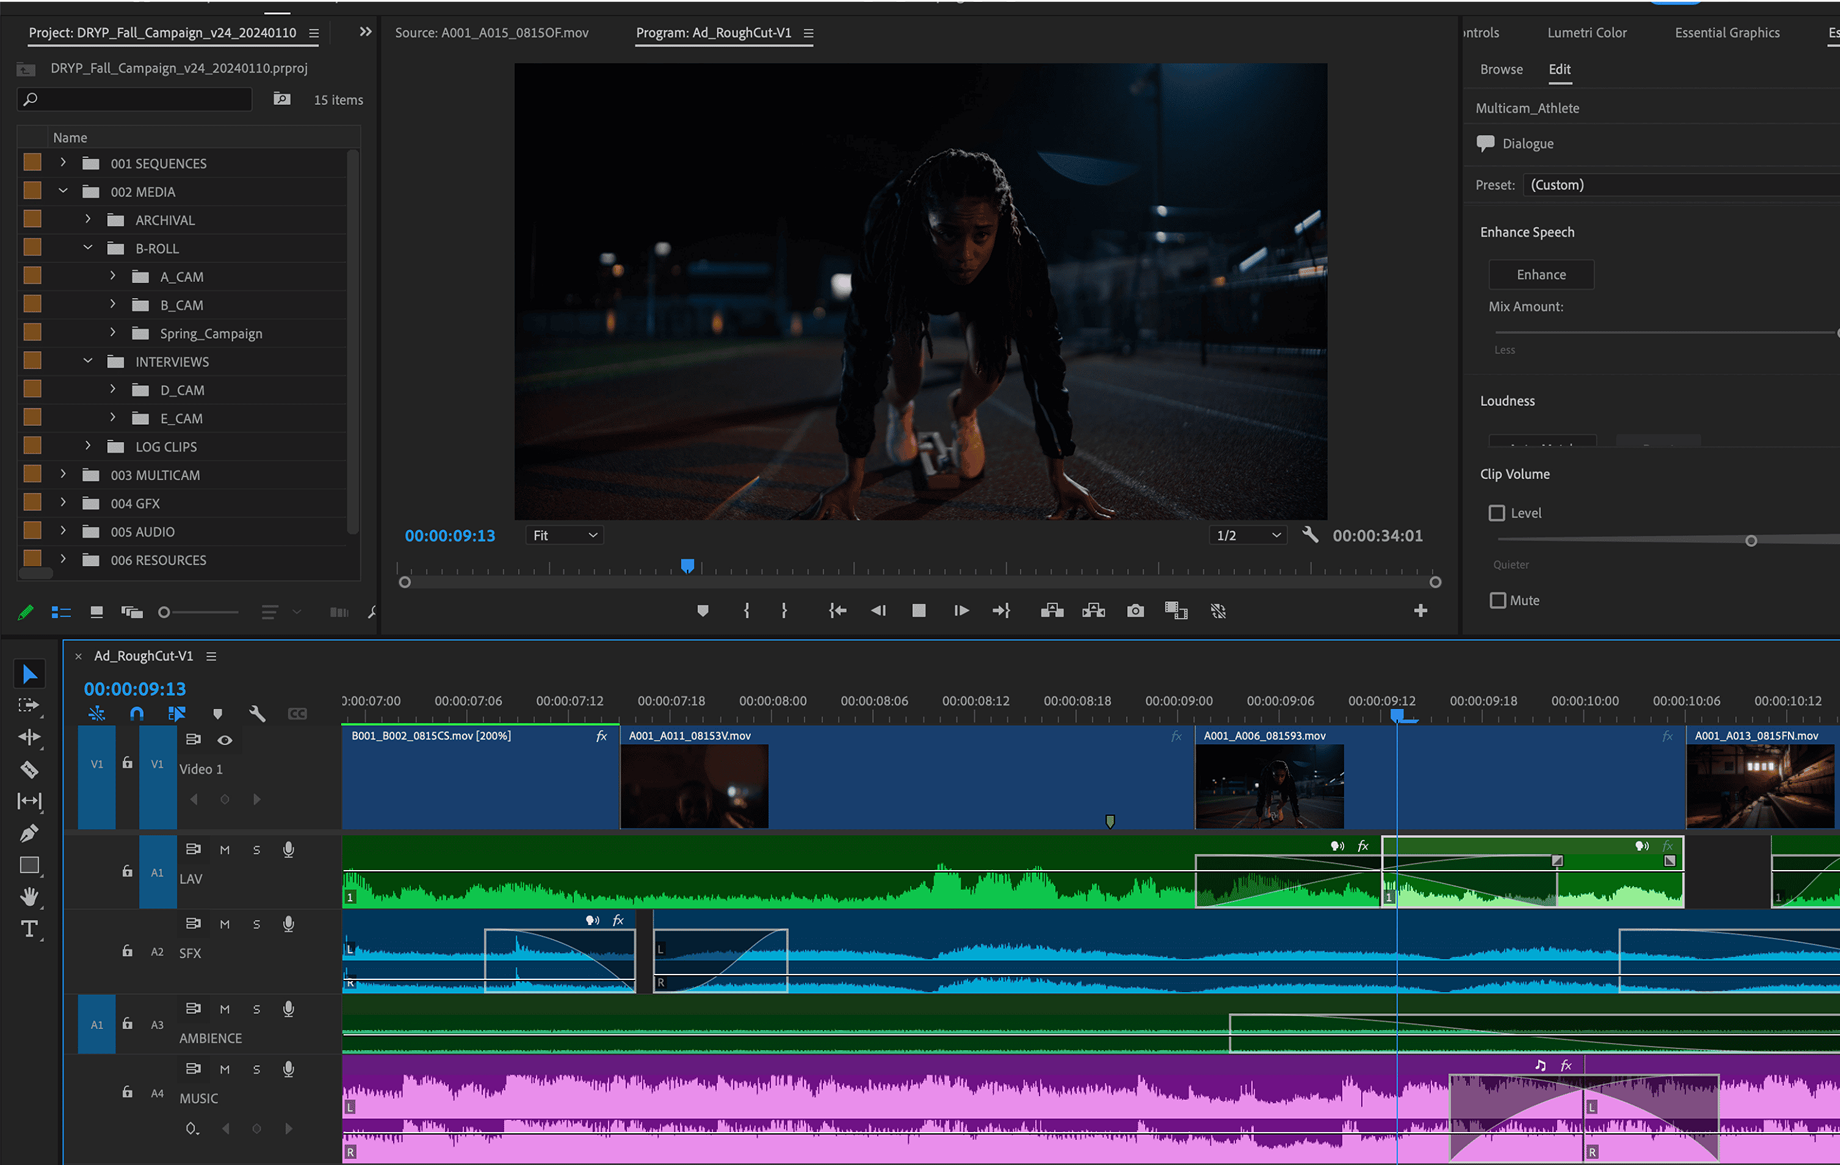Select the Selection tool arrow
The height and width of the screenshot is (1165, 1840).
click(29, 674)
